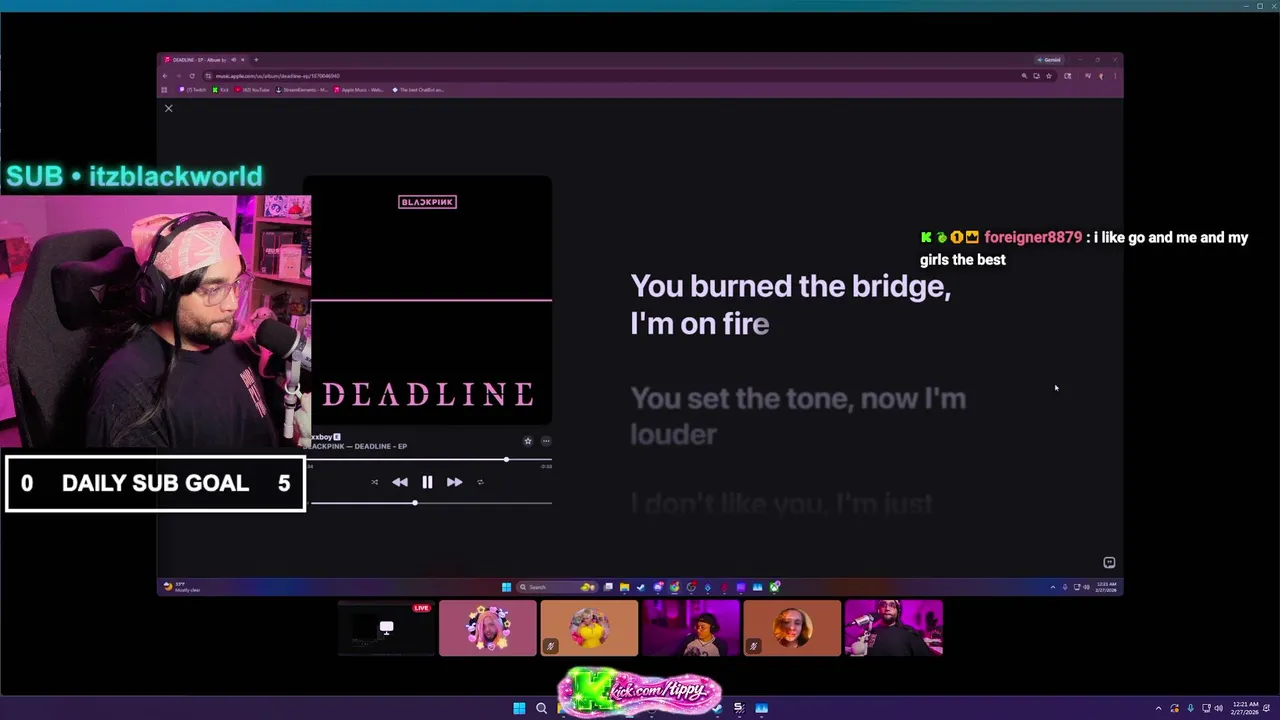Select the LIVE screen-share participant tile
Screen dimensions: 1280x720
[386, 628]
